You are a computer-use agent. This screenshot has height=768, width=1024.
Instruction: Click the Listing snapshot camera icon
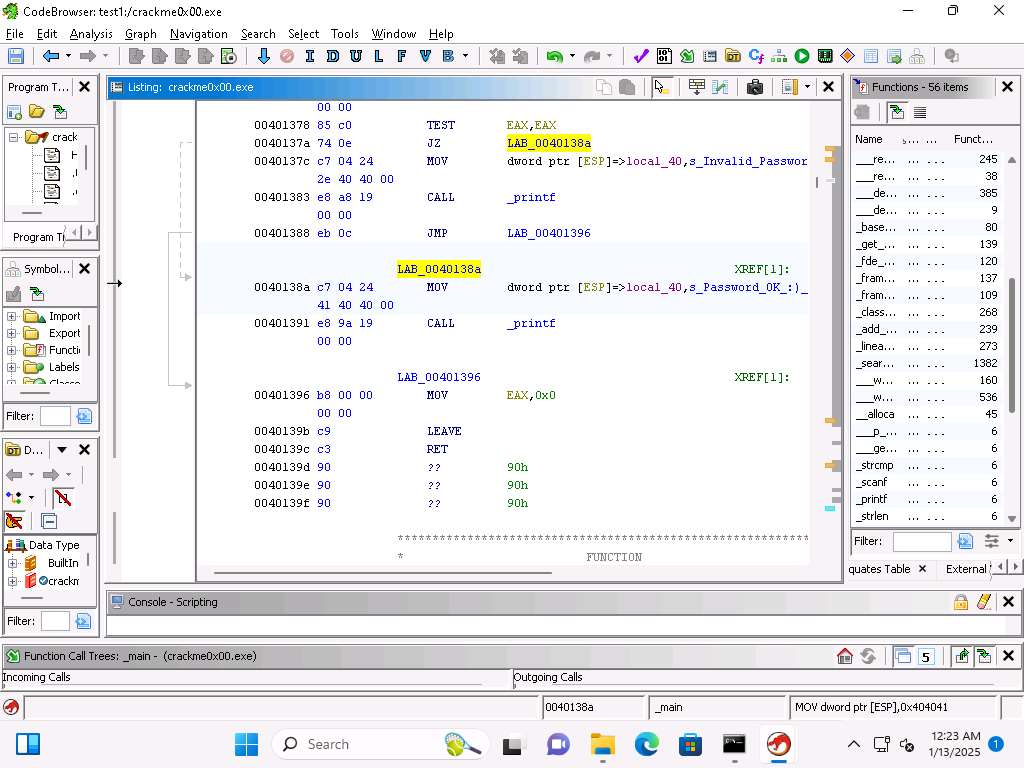(x=755, y=87)
